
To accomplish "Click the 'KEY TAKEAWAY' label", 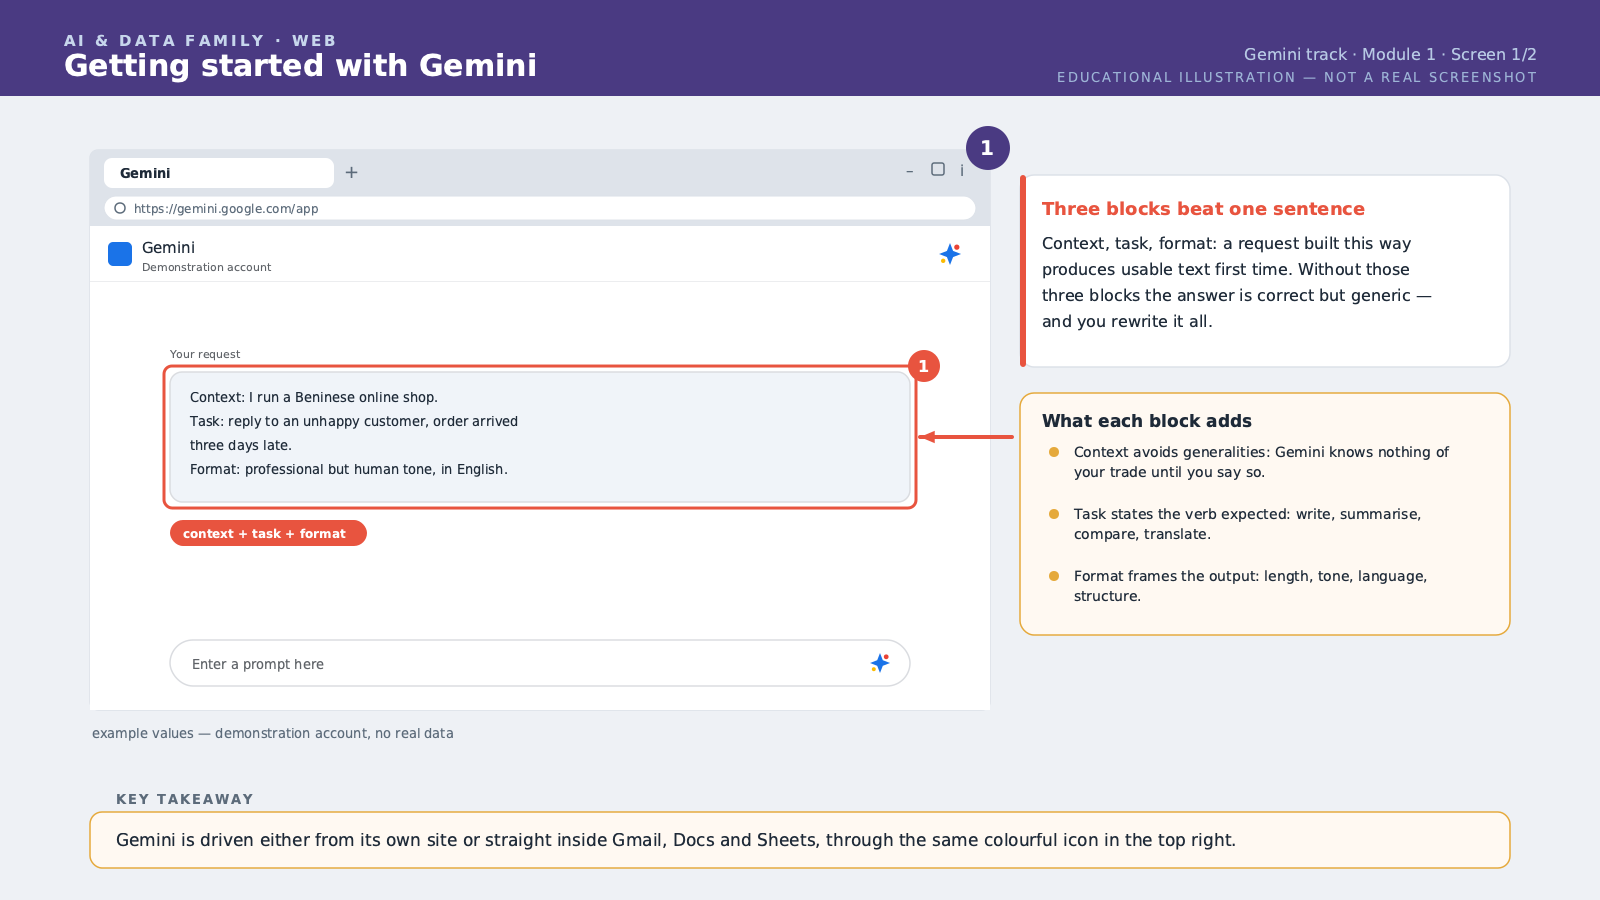I will coord(185,799).
